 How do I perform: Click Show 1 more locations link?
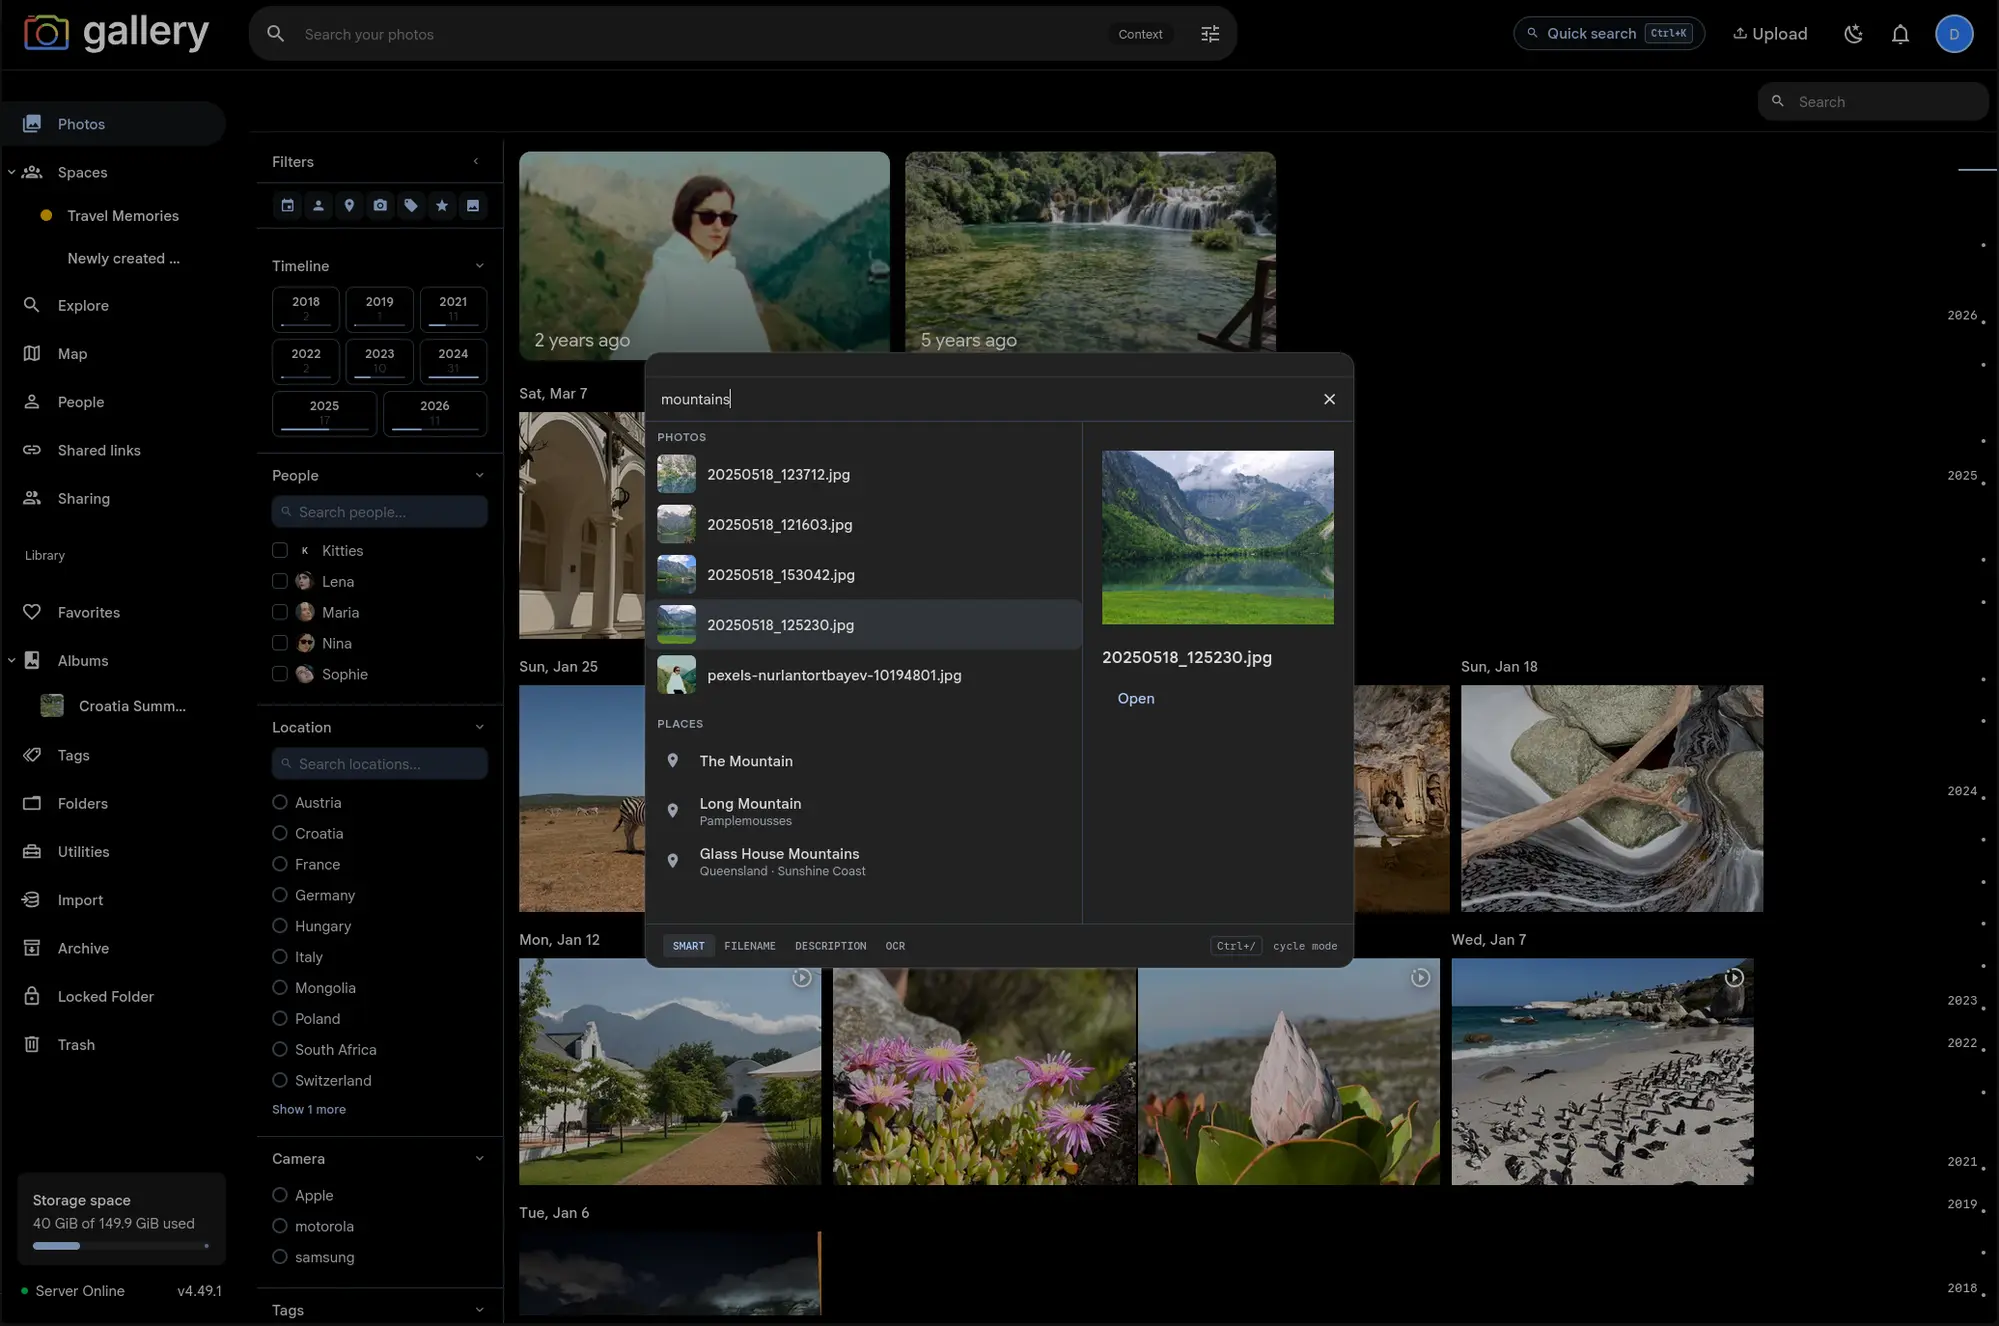[x=309, y=1109]
